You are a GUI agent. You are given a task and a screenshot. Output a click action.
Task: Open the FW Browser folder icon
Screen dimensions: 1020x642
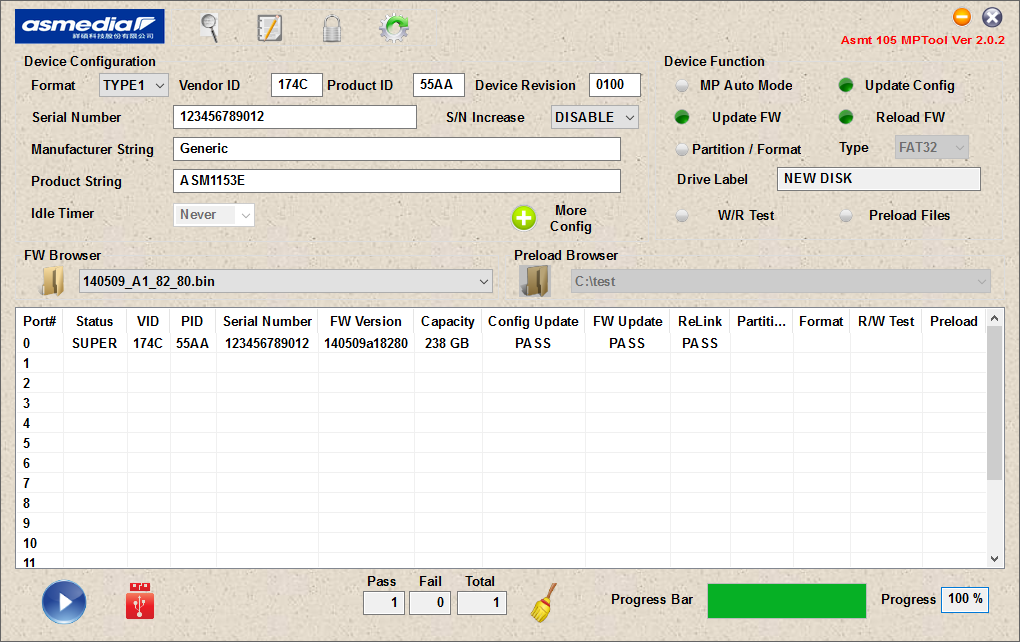click(53, 282)
